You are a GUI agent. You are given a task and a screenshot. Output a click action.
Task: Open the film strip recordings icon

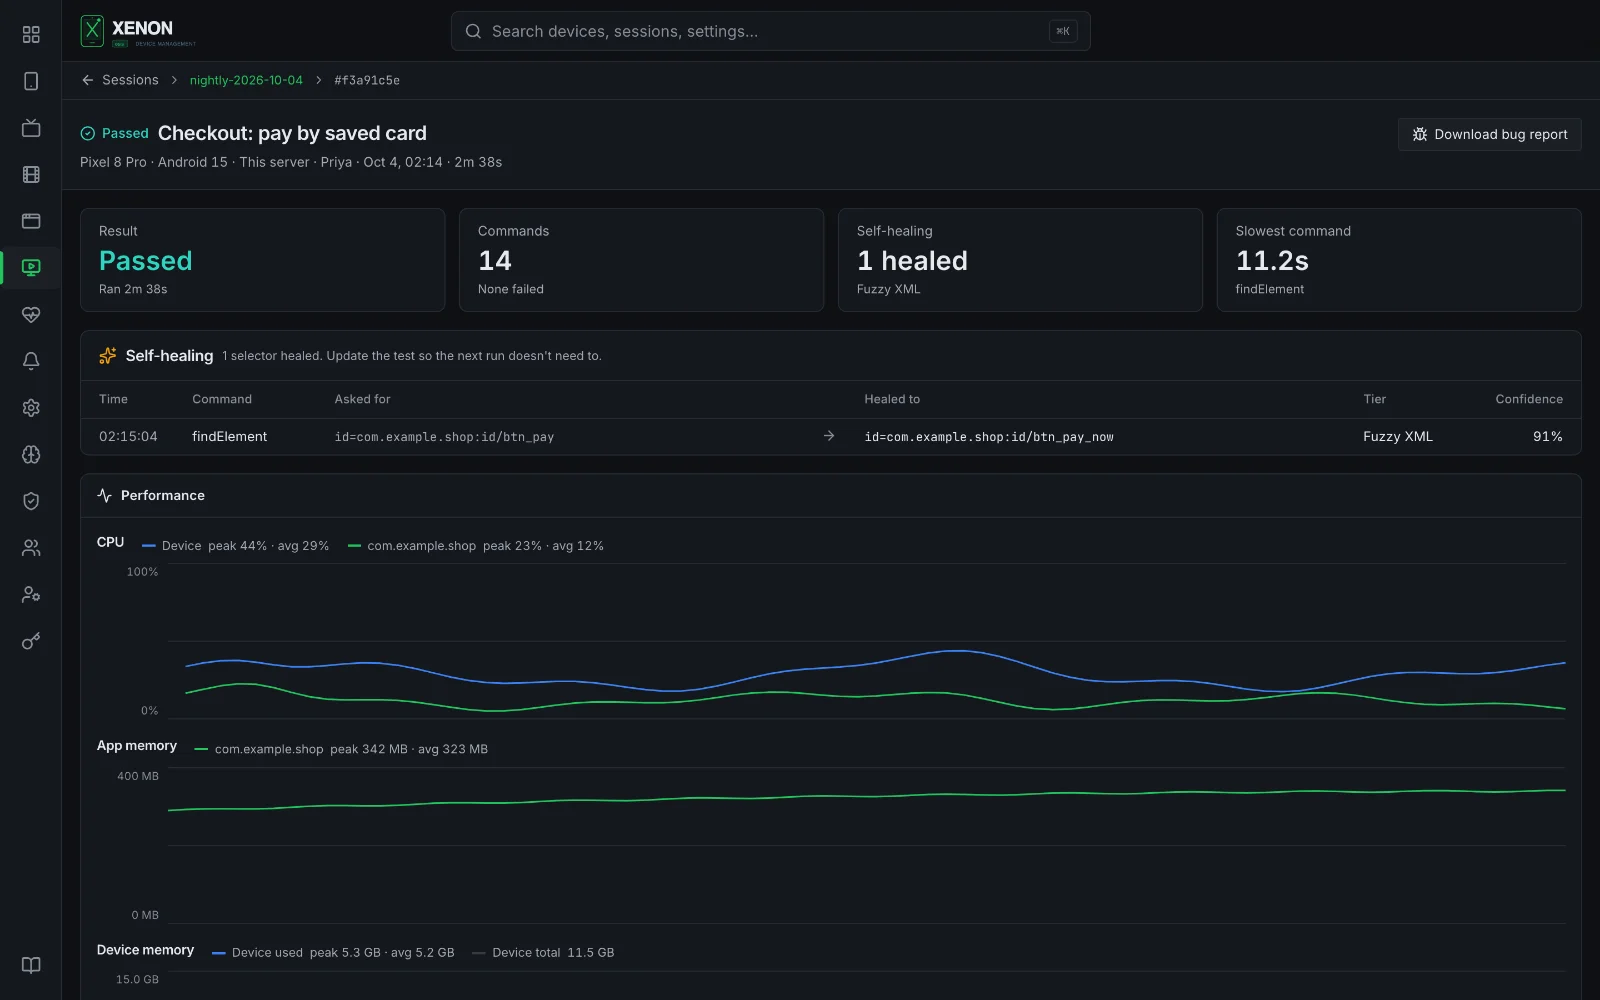click(x=31, y=175)
